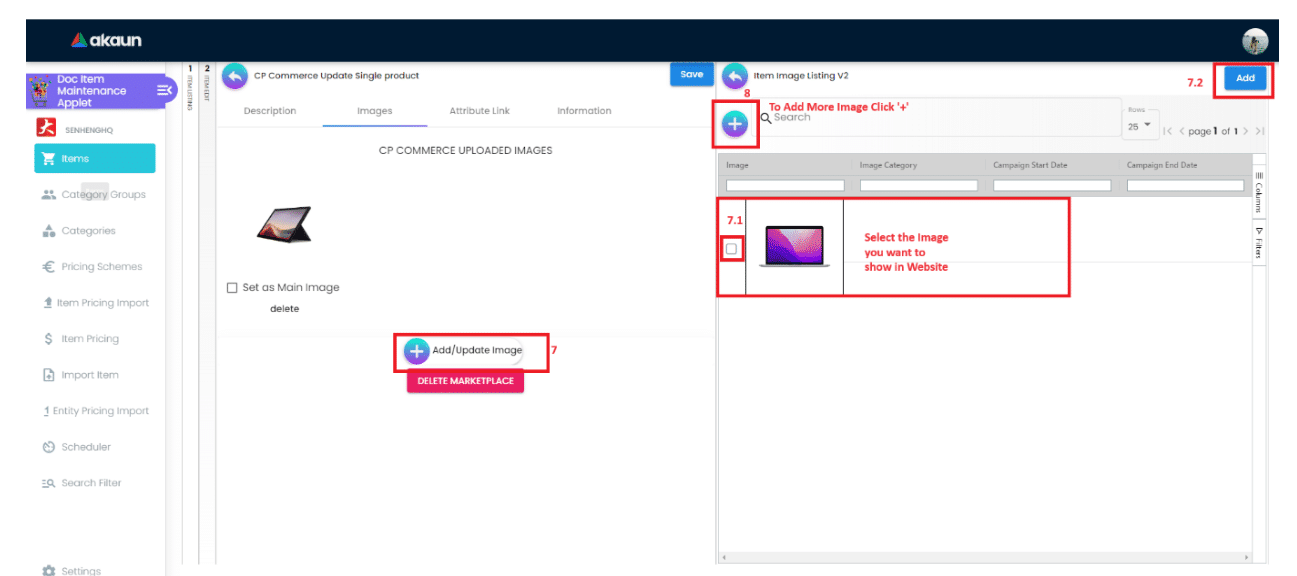1297x576 pixels.
Task: Open Scheduler in the sidebar
Action: 95,447
